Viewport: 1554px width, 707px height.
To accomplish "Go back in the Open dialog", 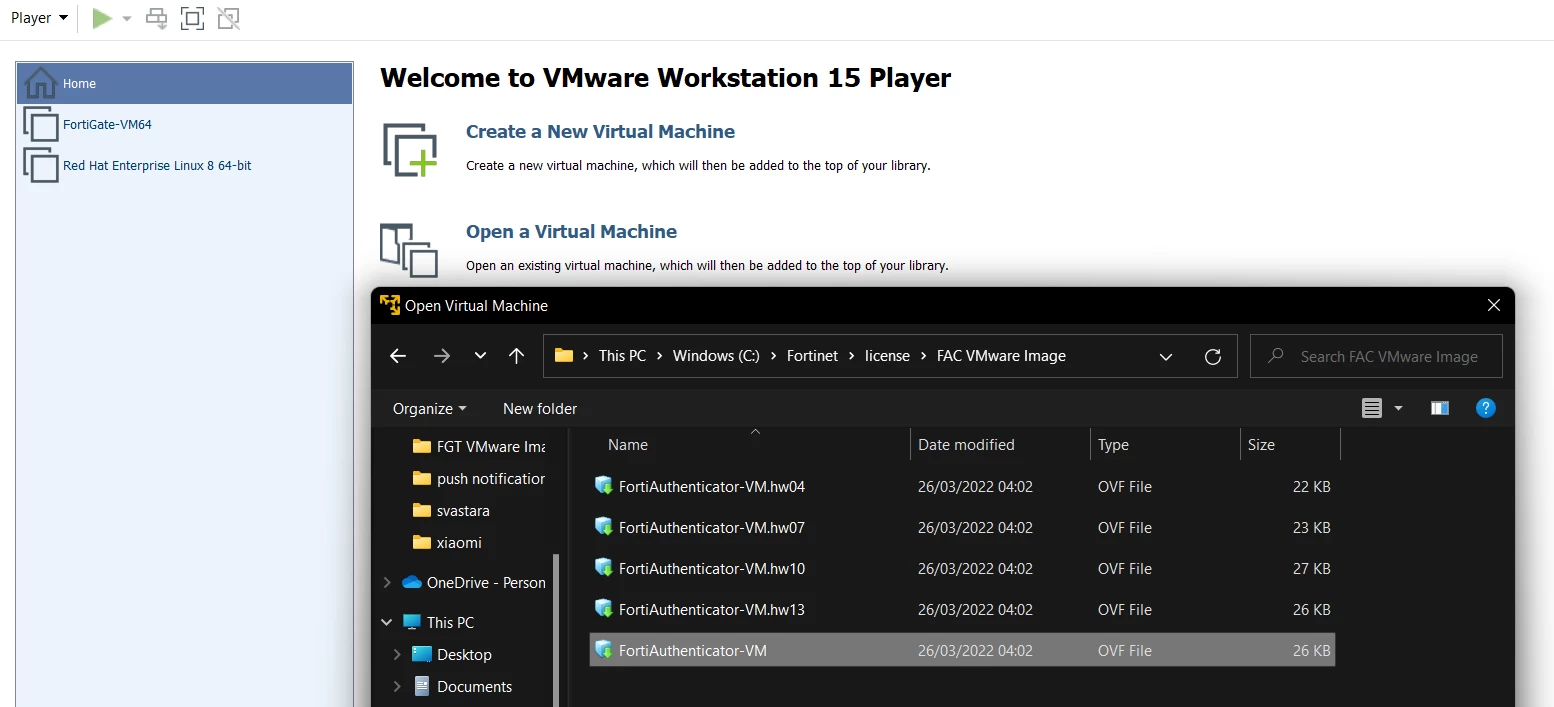I will [x=398, y=356].
